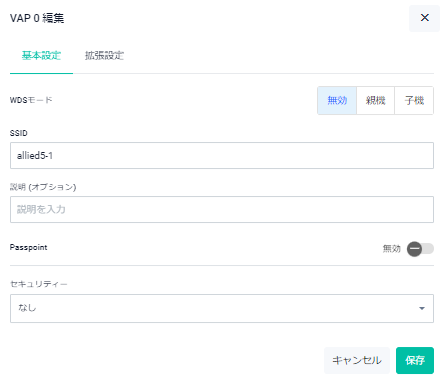Open the 拡張設定 tab
443x379 pixels.
pyautogui.click(x=104, y=55)
